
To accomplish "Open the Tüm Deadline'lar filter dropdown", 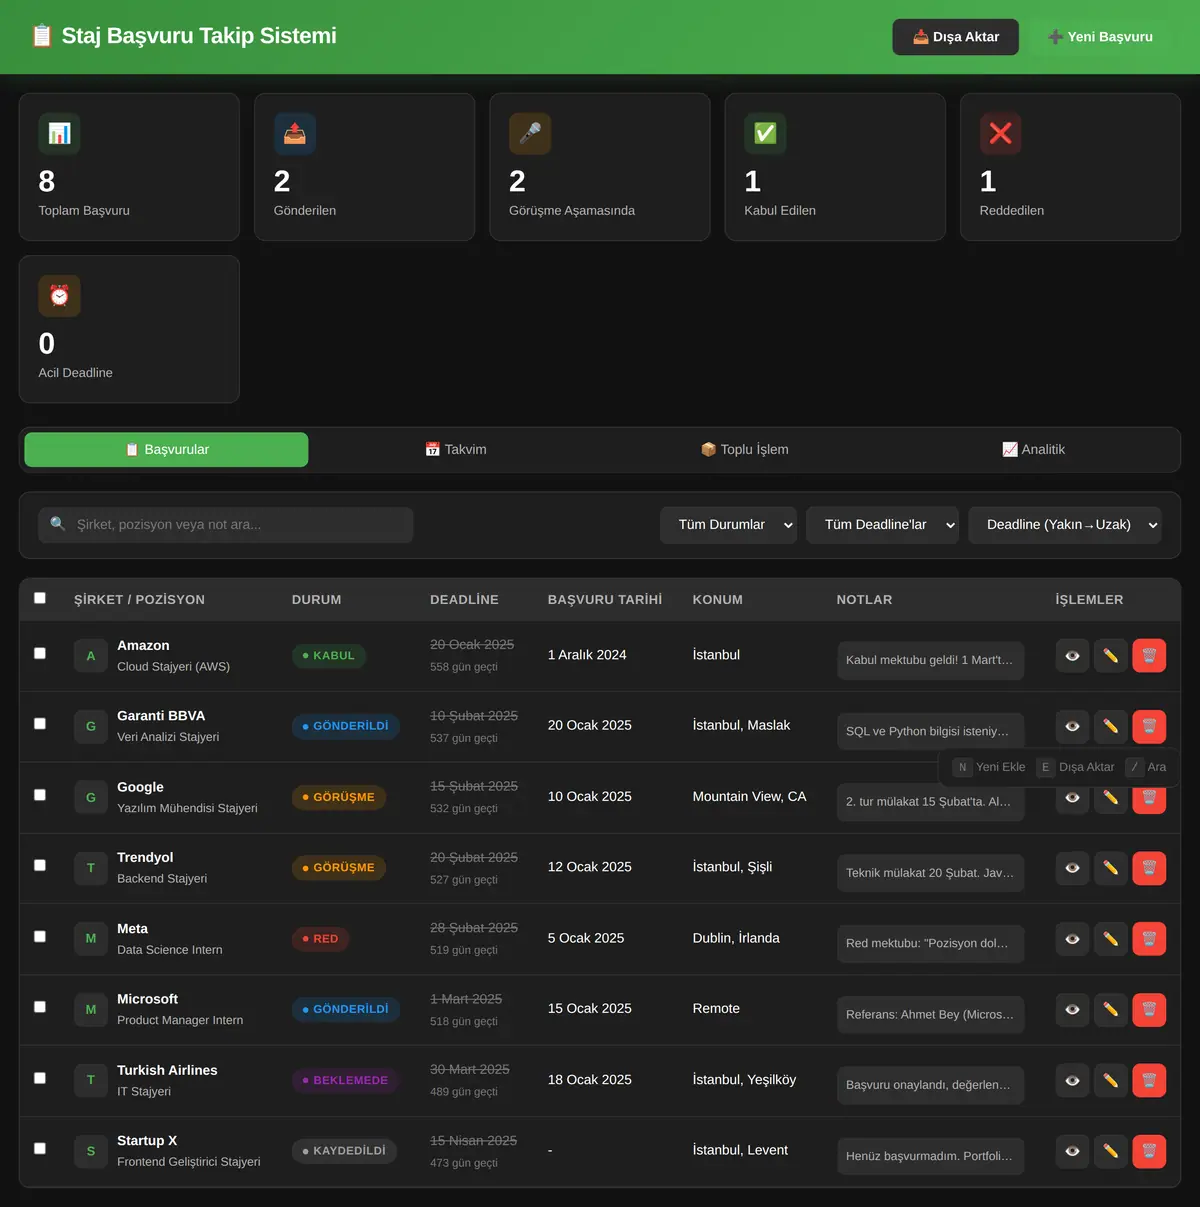I will coord(882,525).
